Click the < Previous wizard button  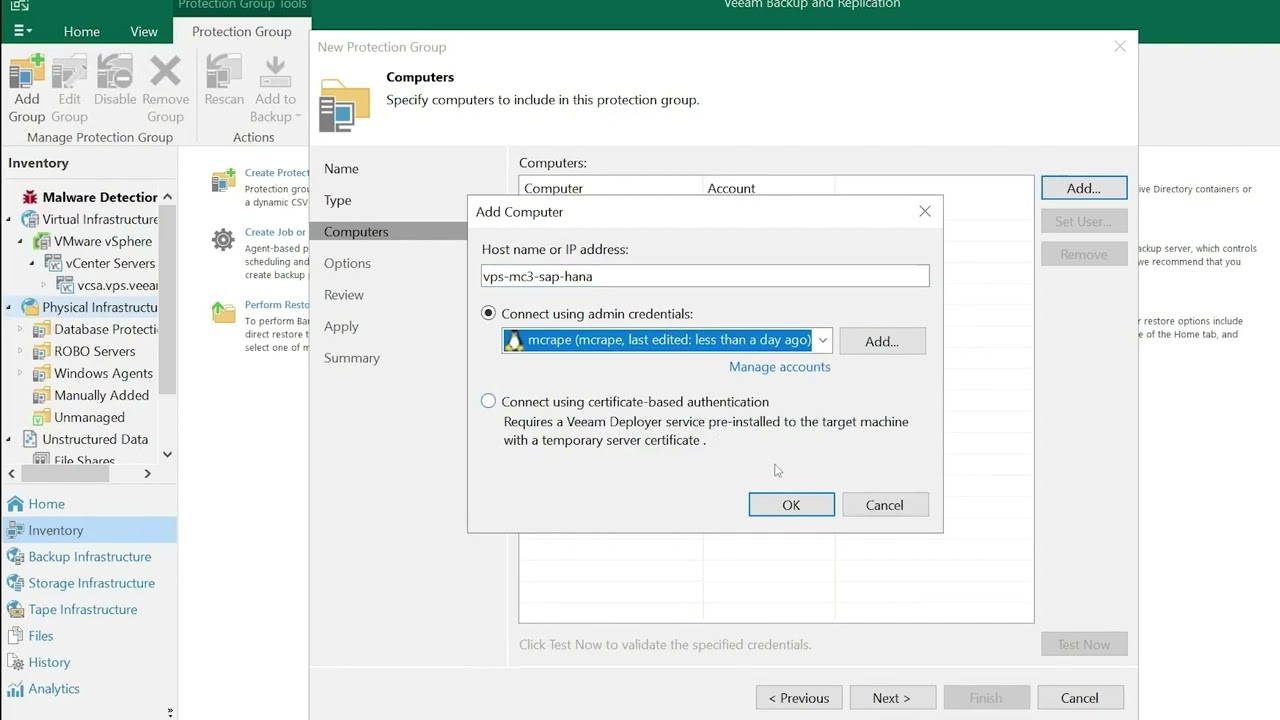pos(799,698)
